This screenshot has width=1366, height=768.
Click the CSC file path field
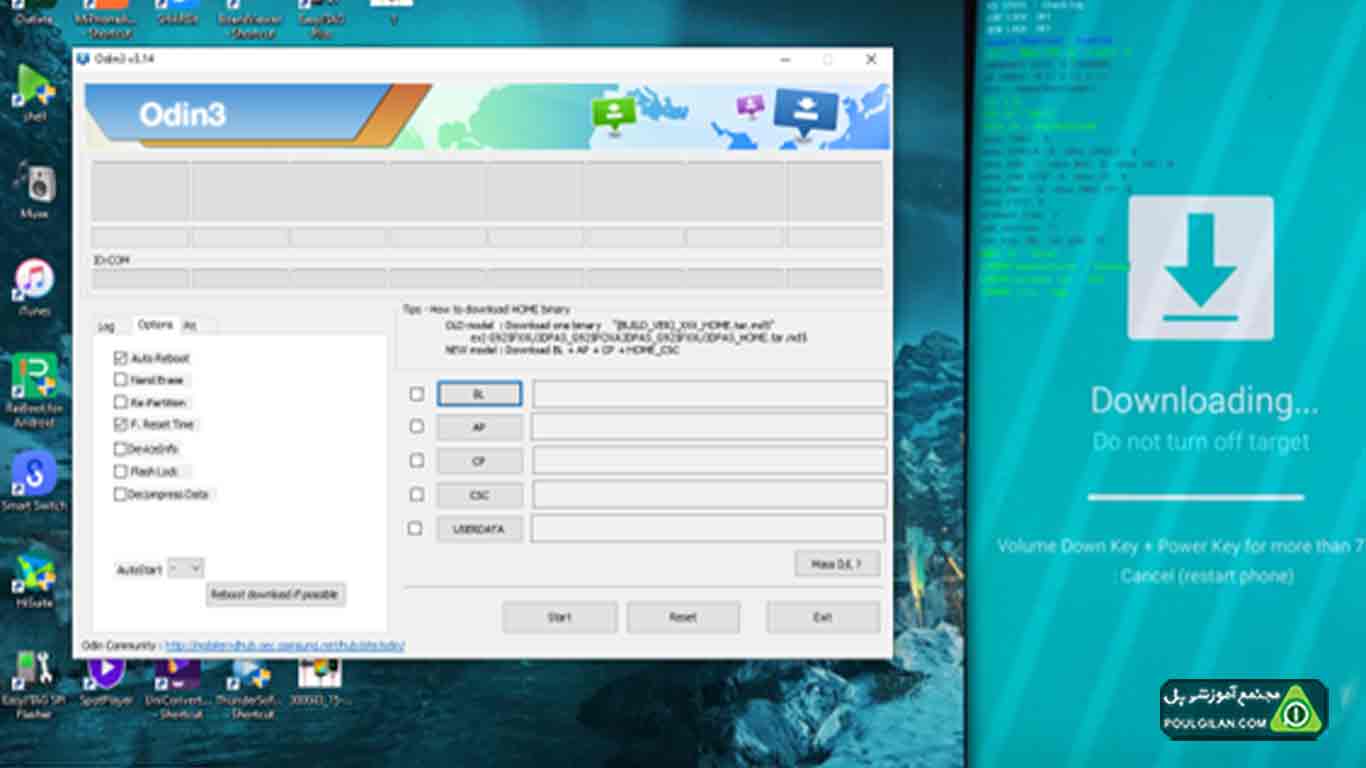(709, 495)
